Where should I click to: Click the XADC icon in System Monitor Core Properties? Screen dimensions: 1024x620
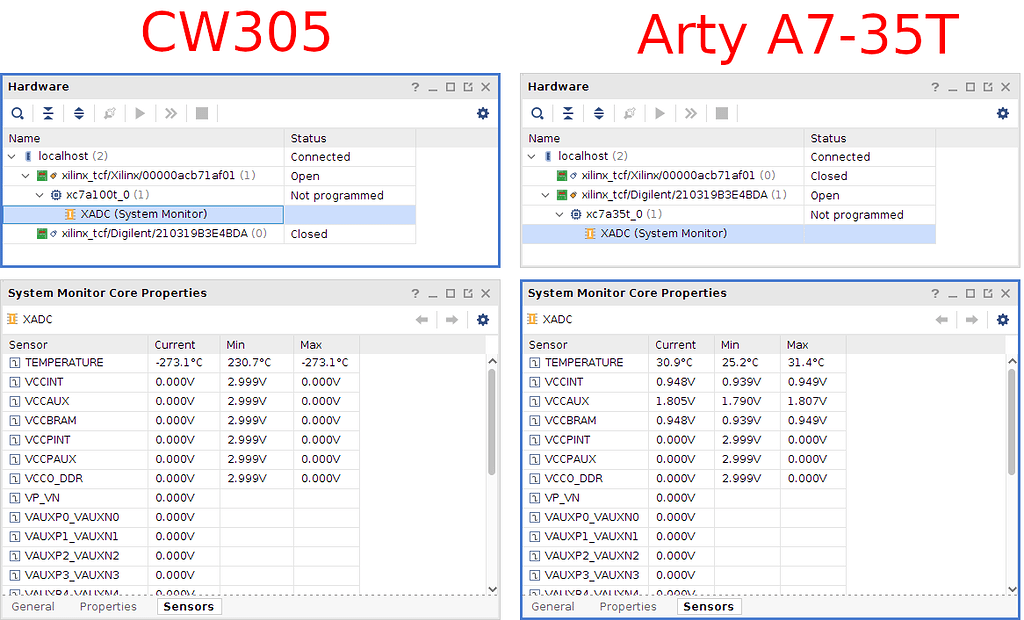pos(12,319)
